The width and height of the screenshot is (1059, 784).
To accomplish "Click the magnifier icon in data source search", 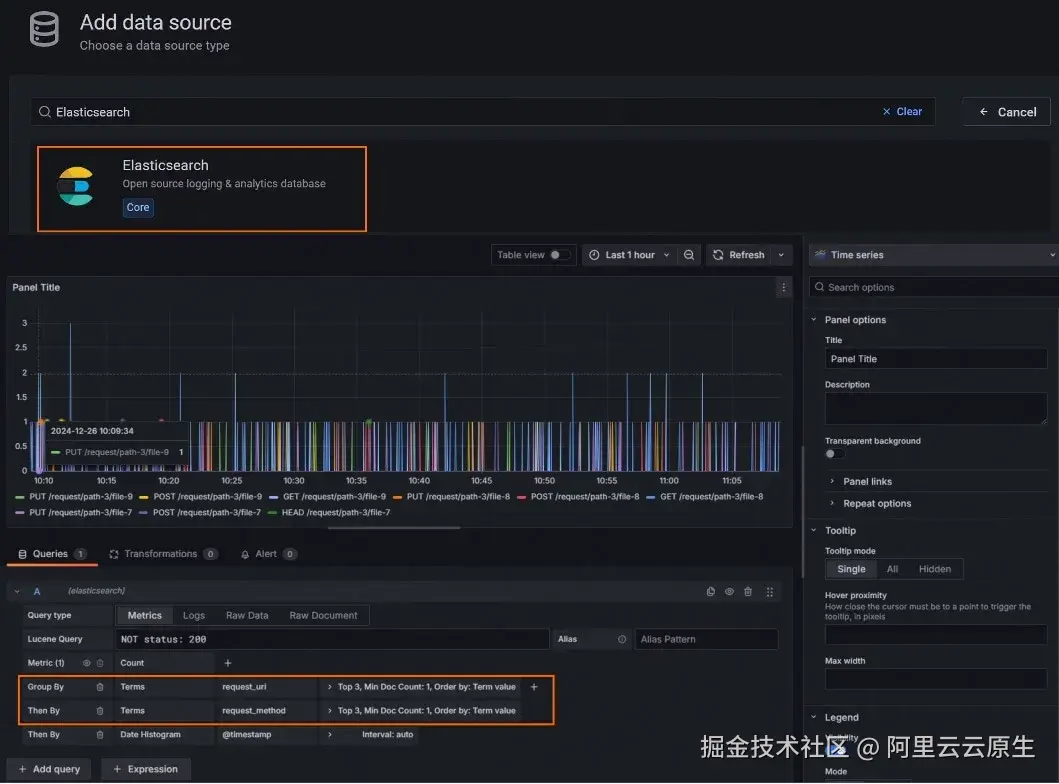I will (x=45, y=111).
